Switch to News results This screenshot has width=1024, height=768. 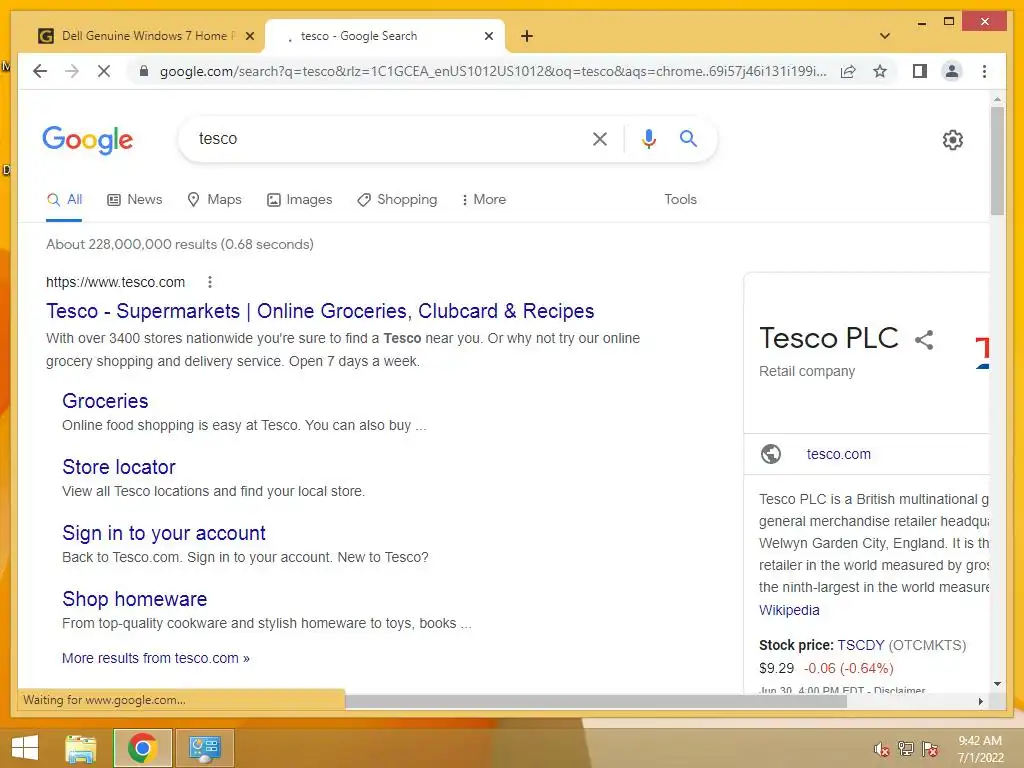[135, 200]
